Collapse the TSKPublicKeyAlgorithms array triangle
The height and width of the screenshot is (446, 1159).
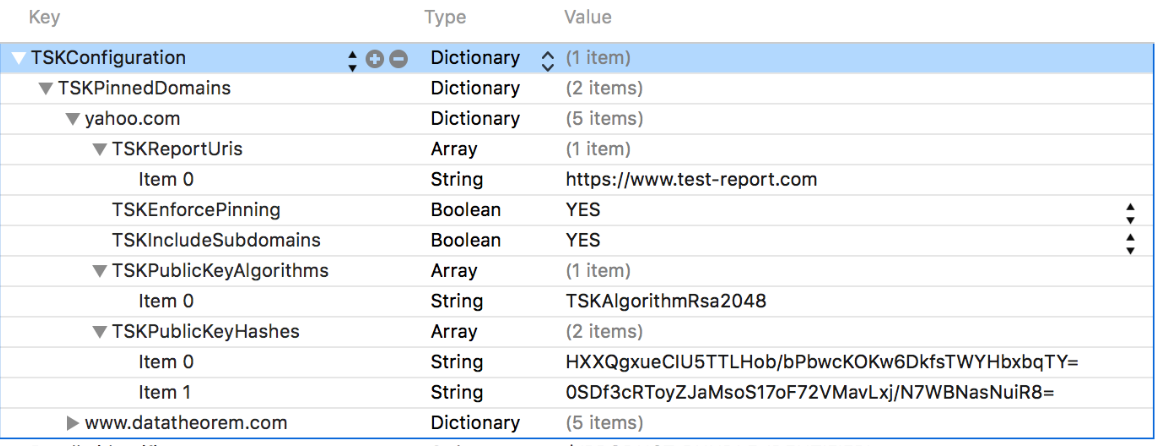coord(99,271)
